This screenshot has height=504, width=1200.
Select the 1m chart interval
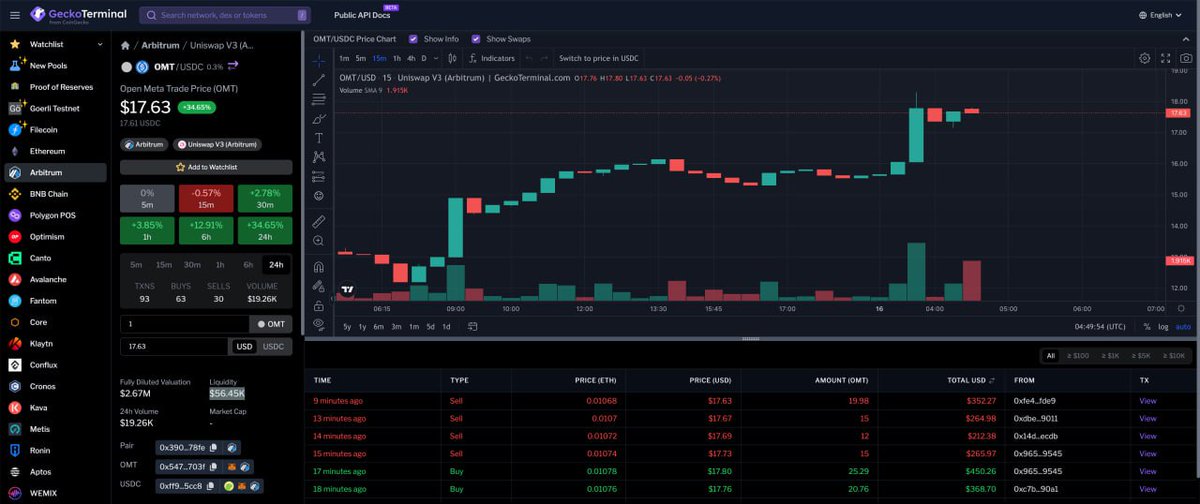(x=344, y=58)
